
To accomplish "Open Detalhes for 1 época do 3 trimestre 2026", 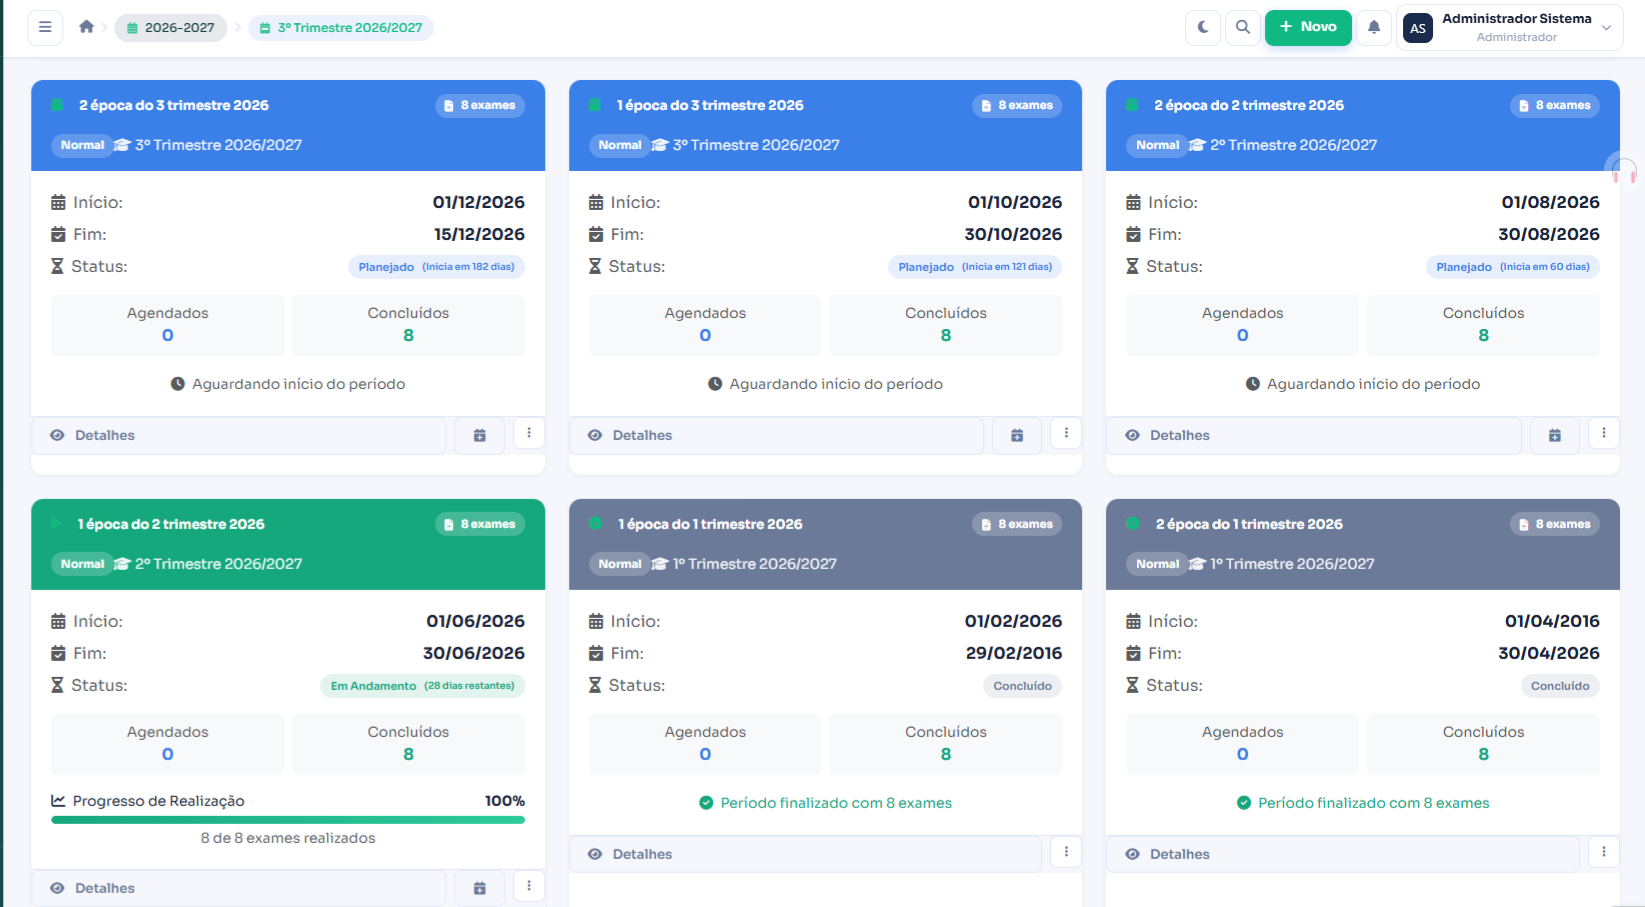I will click(776, 435).
